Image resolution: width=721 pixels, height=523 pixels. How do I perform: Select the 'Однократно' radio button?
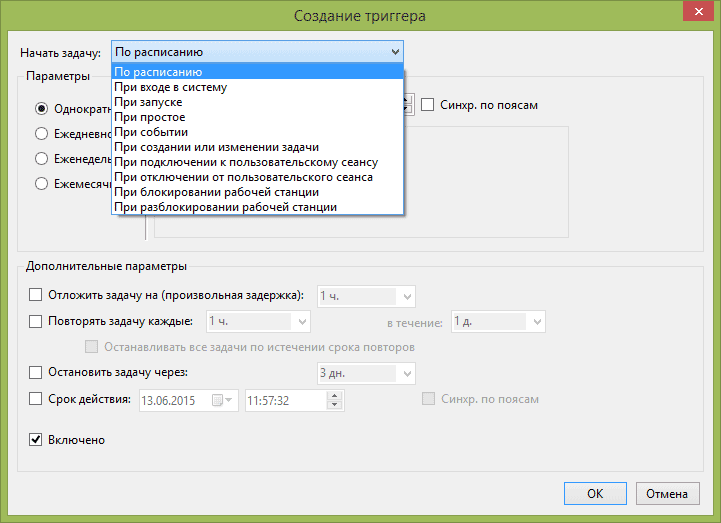coord(41,109)
